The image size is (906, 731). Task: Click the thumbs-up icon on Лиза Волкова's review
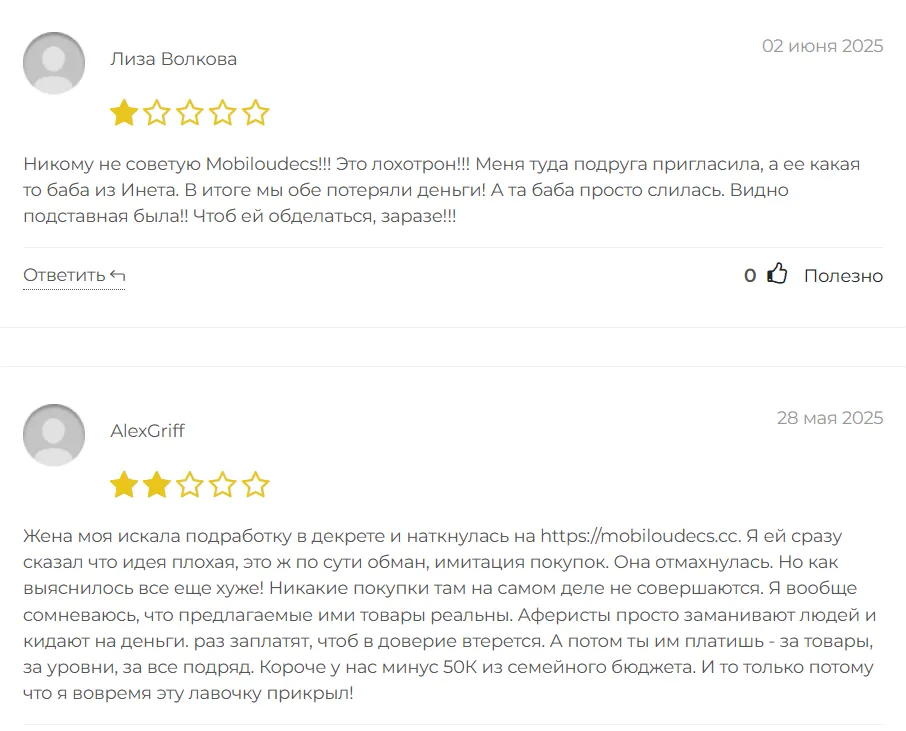pyautogui.click(x=777, y=274)
